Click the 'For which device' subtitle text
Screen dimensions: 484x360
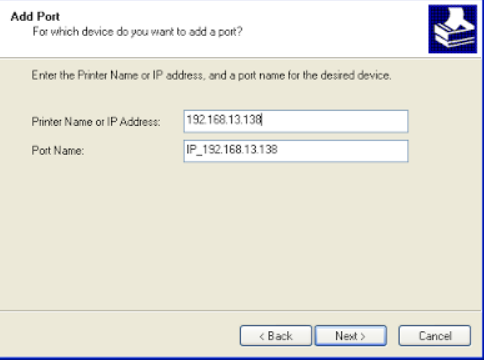(x=137, y=32)
